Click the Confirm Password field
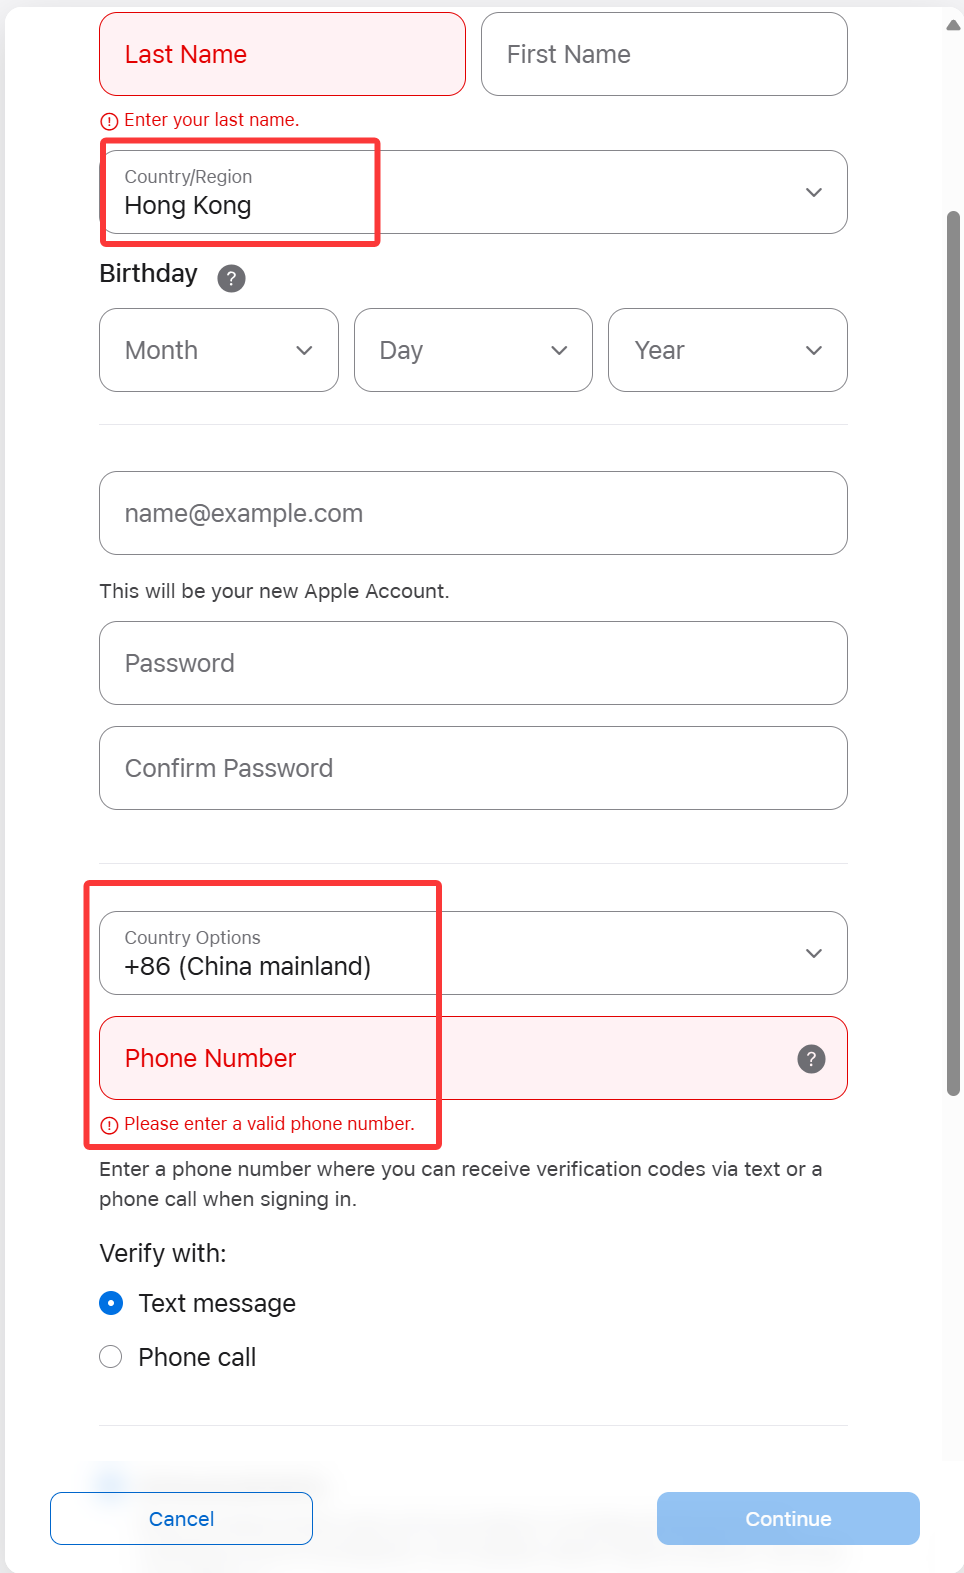Viewport: 964px width, 1573px height. 473,768
